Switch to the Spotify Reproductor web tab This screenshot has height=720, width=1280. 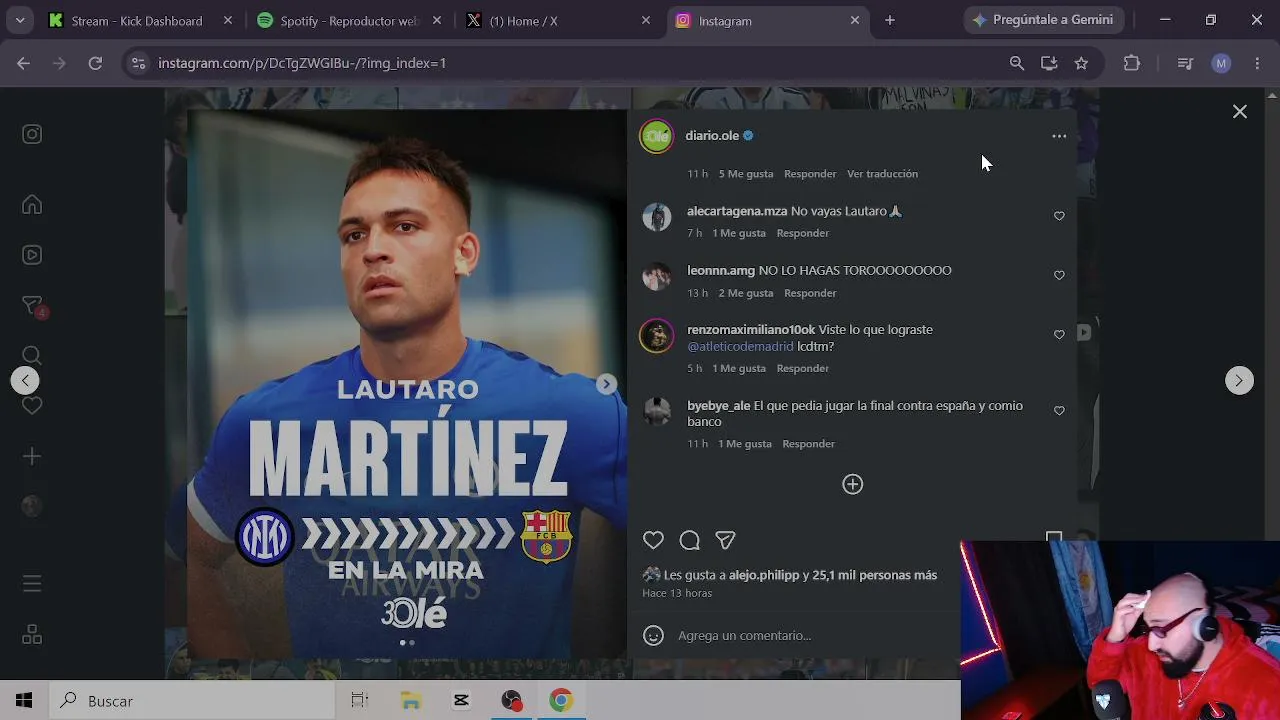[x=349, y=20]
